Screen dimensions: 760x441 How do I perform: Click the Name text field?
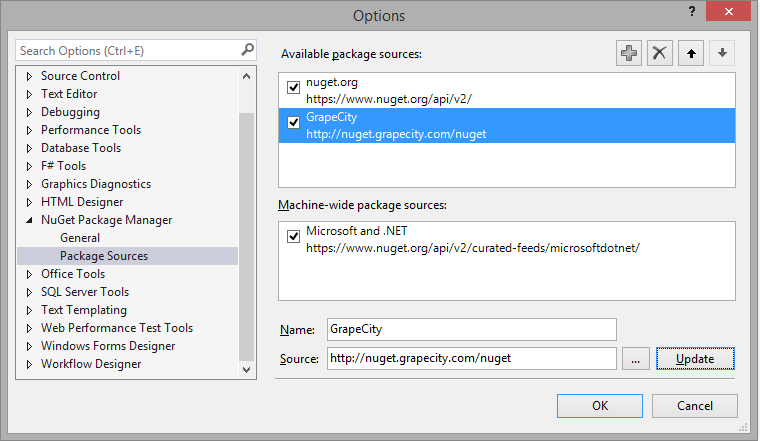(x=471, y=329)
